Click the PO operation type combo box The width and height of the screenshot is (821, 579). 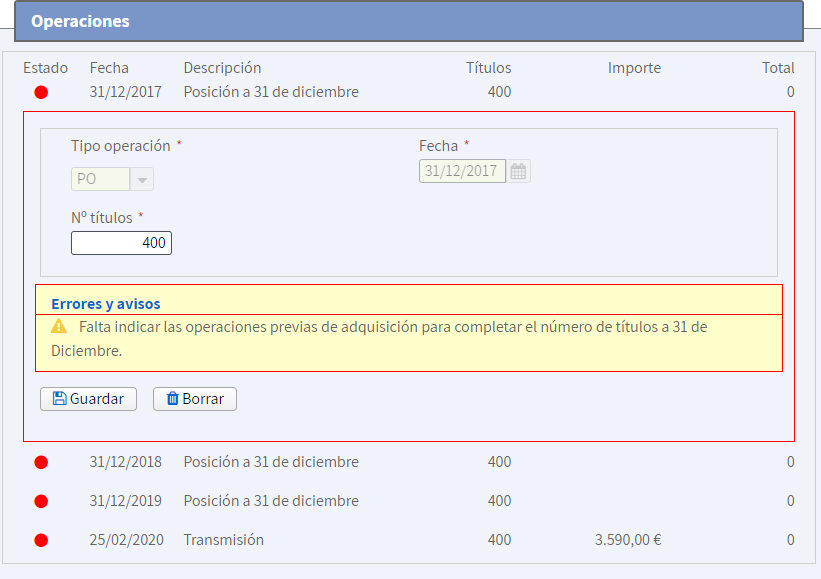click(101, 180)
